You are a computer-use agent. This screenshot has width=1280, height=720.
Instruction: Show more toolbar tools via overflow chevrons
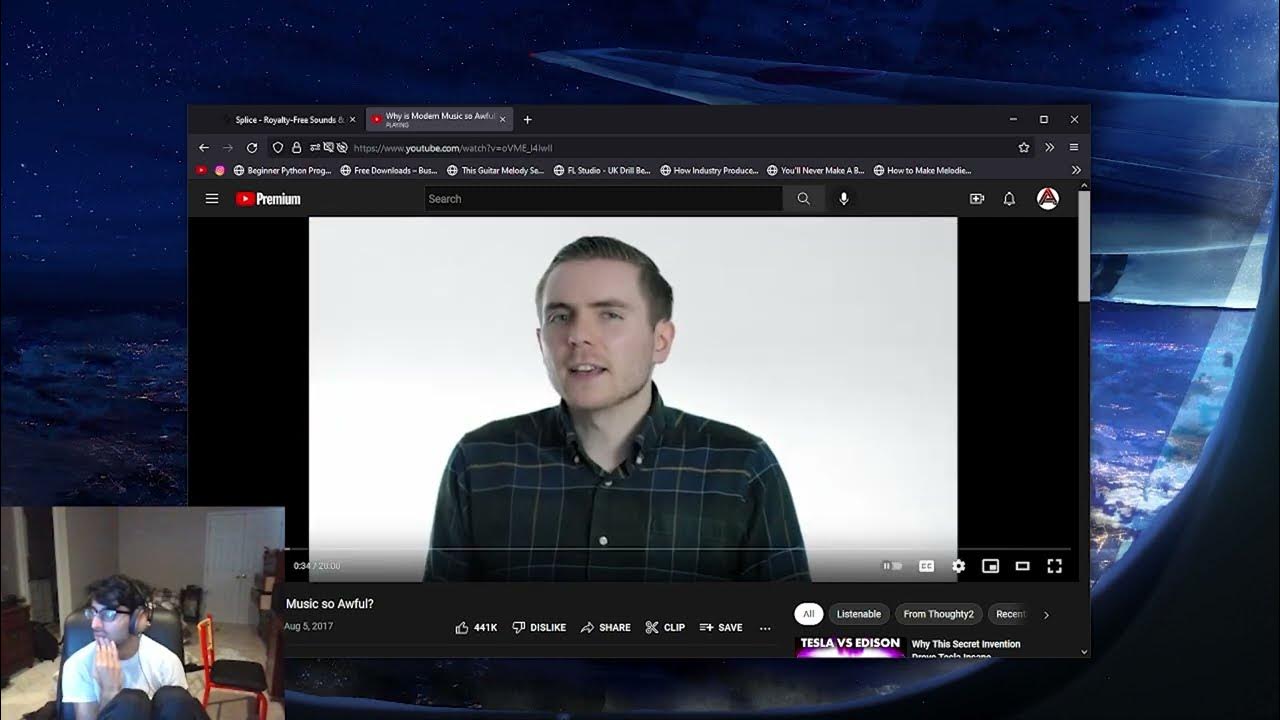pyautogui.click(x=1049, y=147)
